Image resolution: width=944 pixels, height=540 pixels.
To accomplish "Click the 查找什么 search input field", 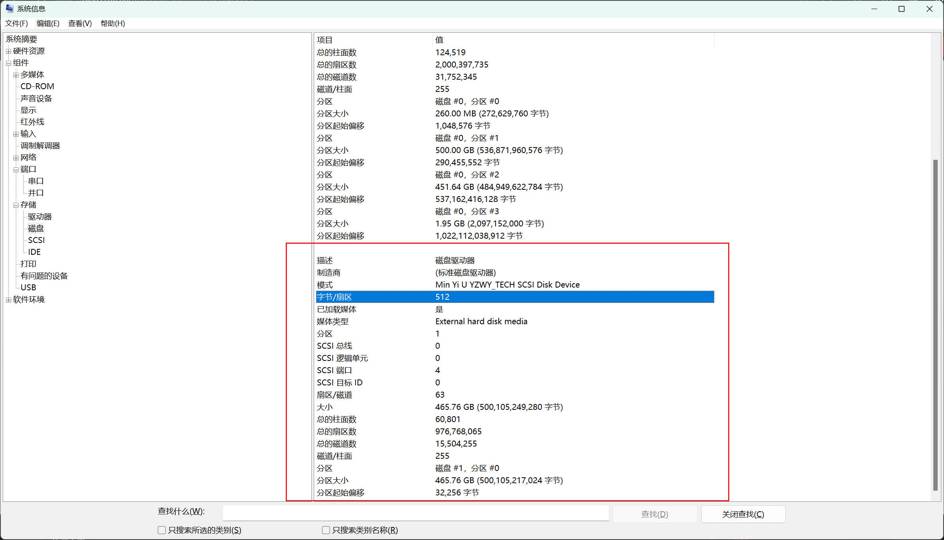I will coord(415,513).
